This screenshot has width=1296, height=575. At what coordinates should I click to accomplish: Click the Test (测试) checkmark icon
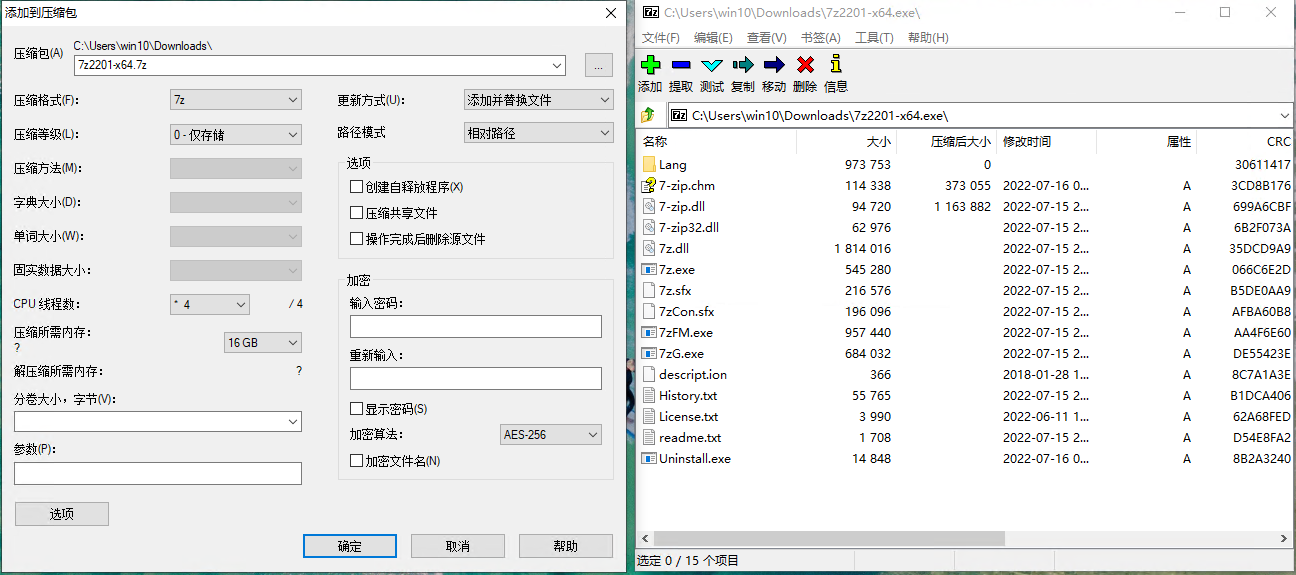tap(712, 65)
